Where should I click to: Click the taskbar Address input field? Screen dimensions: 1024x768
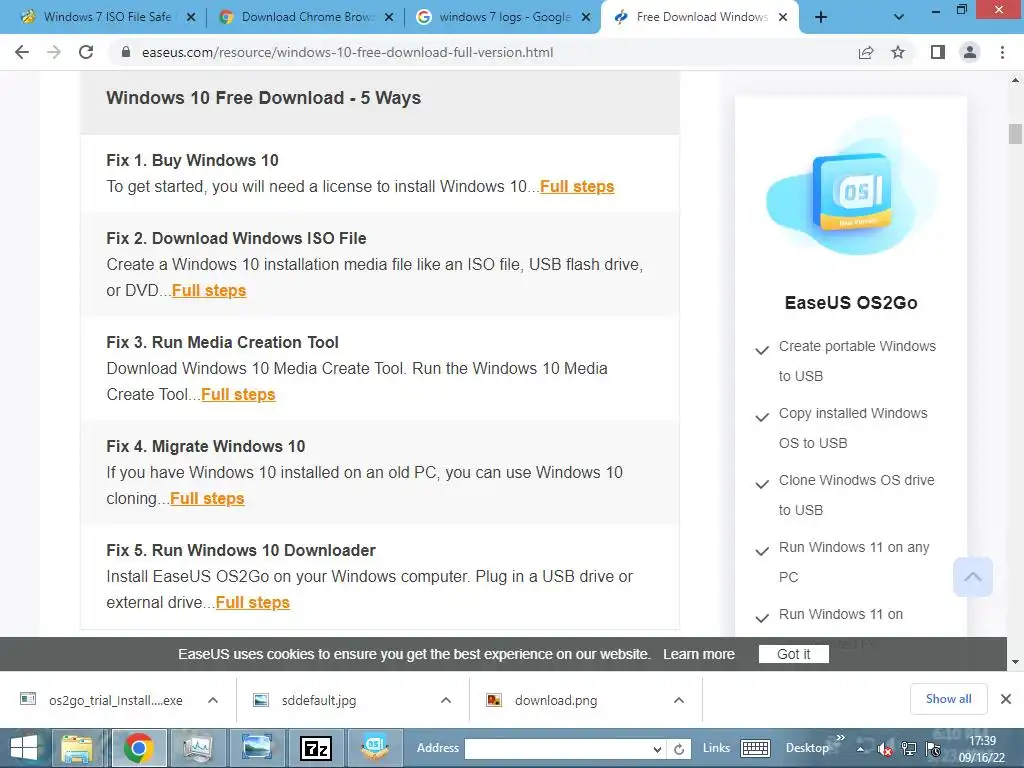pyautogui.click(x=558, y=748)
